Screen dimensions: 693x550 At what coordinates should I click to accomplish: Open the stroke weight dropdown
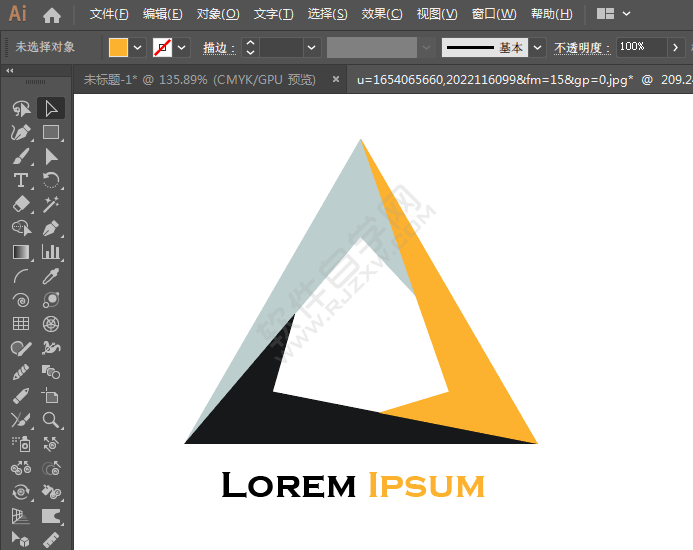[313, 47]
